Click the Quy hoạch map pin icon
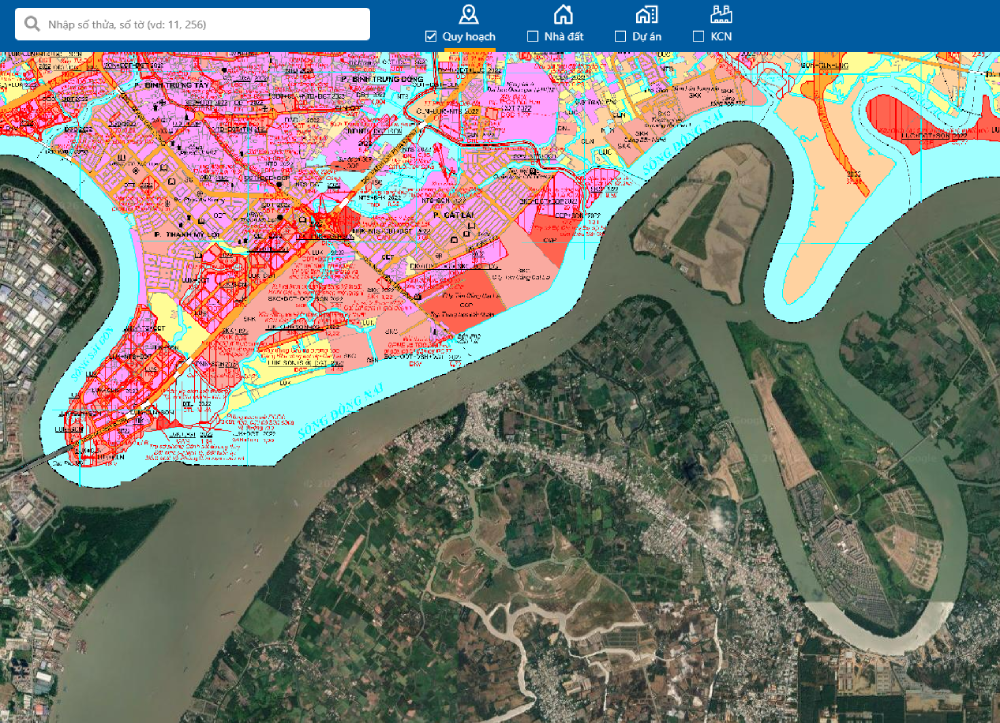The image size is (1000, 723). (468, 14)
